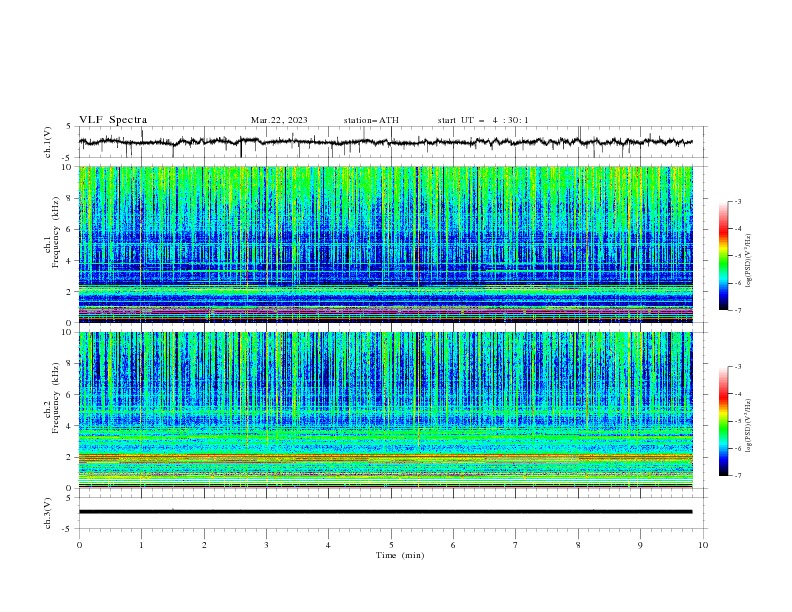Screen dimensions: 792x612
Task: Click the ch.1 voltage waveform trace
Action: 385,142
